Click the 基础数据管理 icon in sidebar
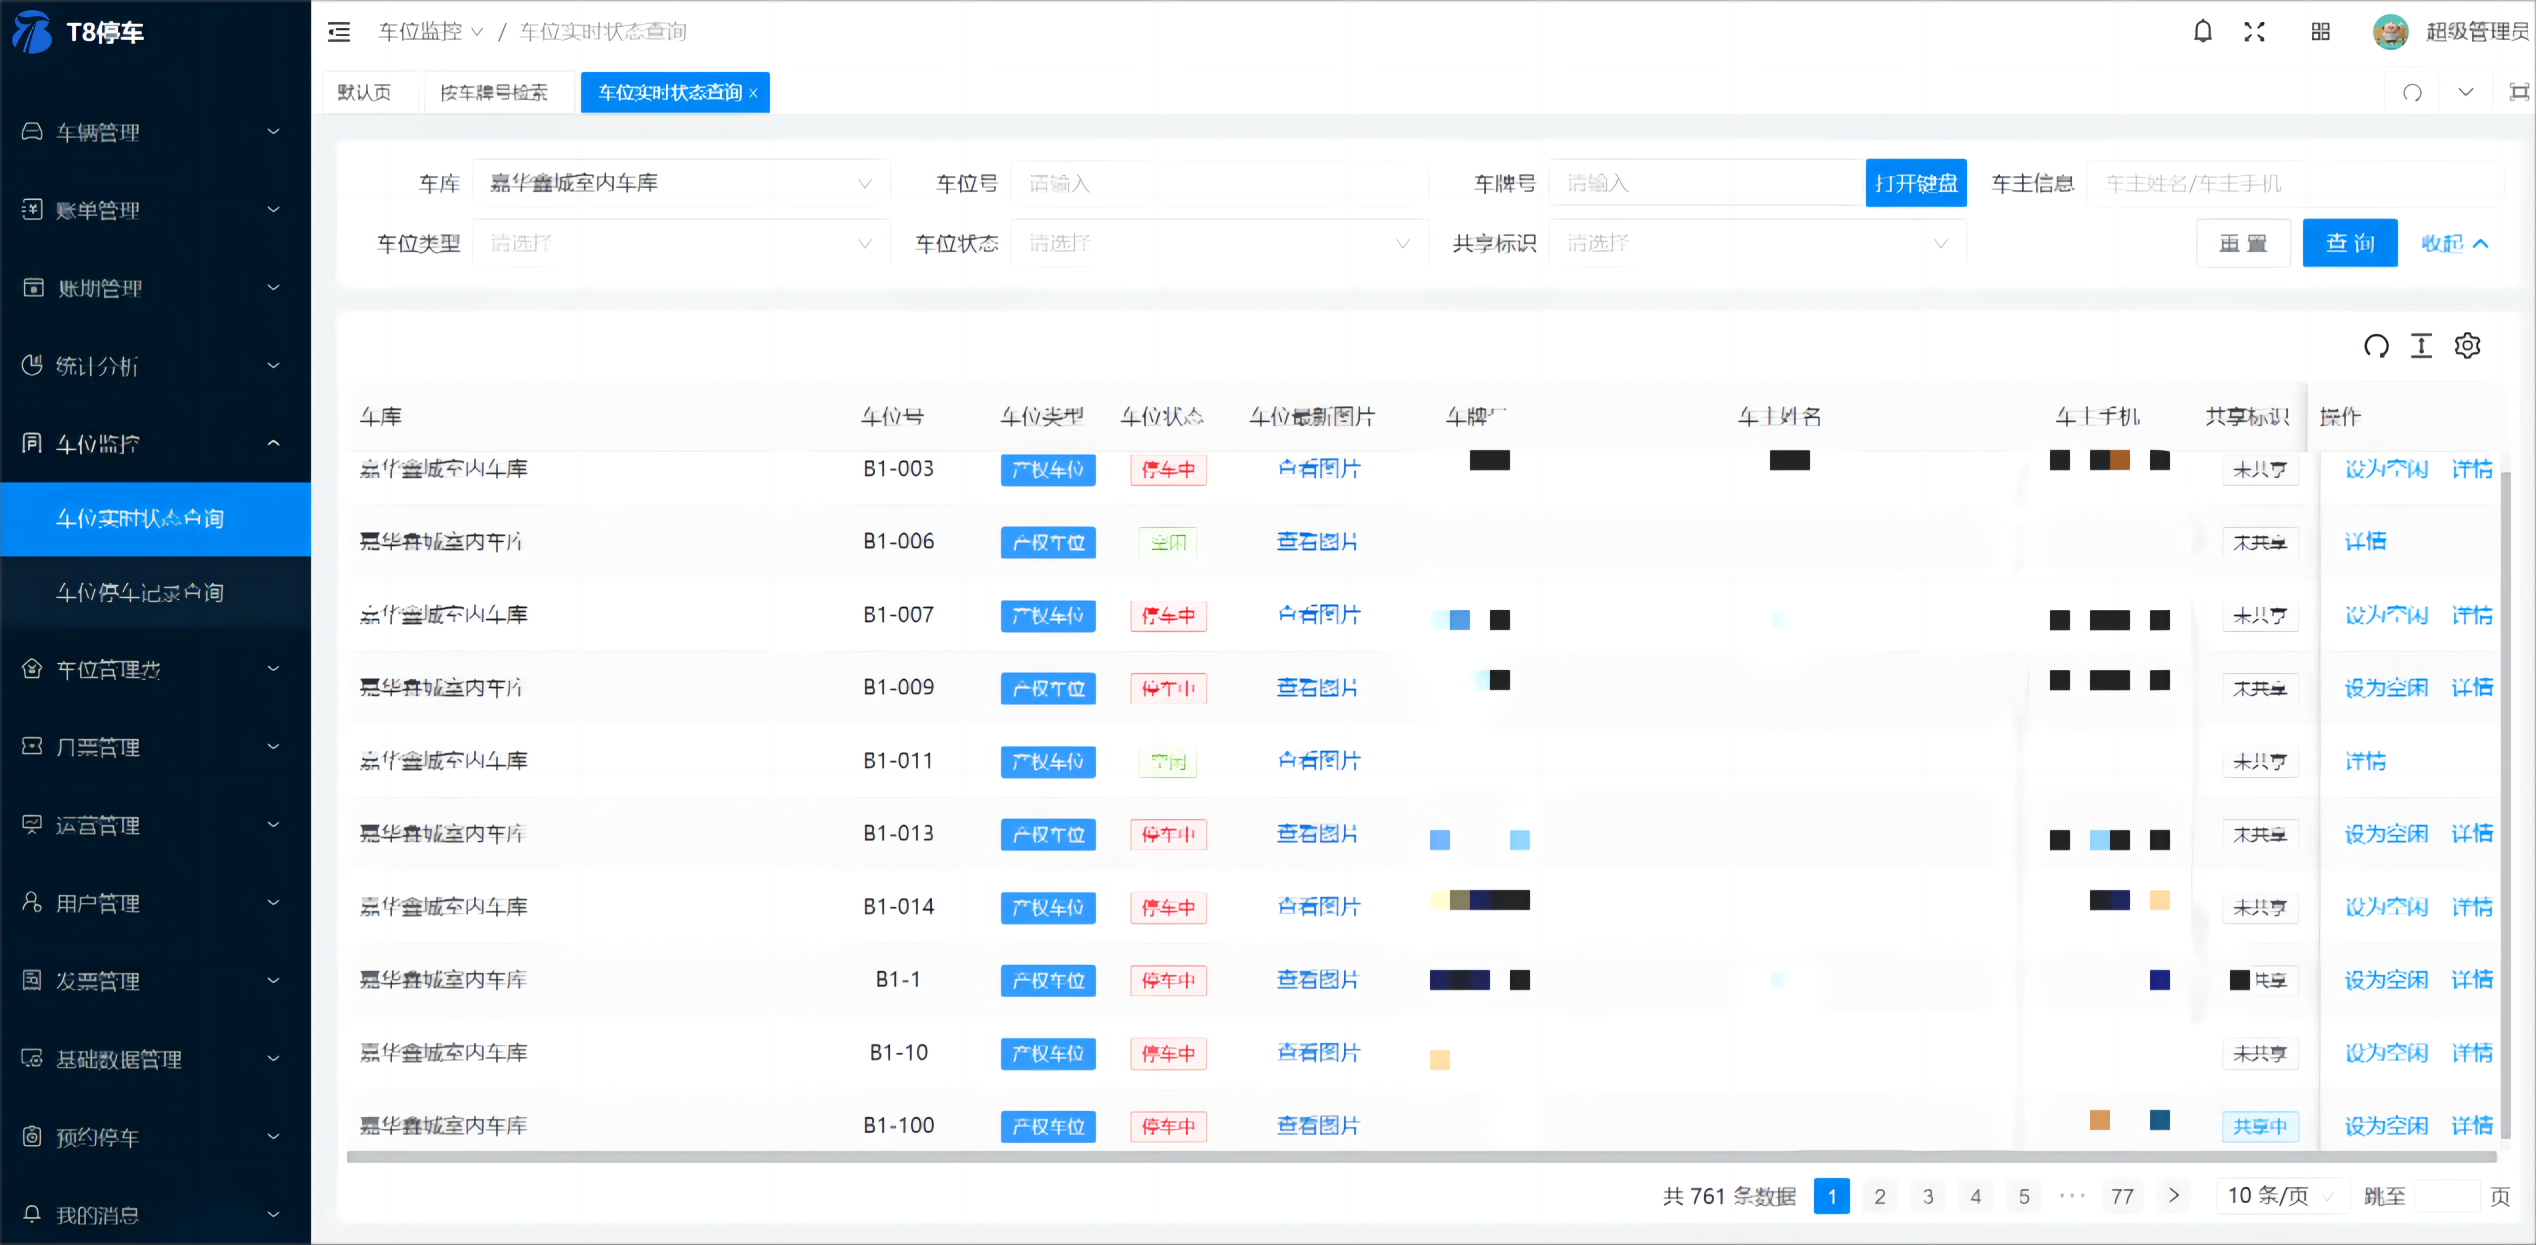This screenshot has height=1245, width=2536. tap(32, 1058)
